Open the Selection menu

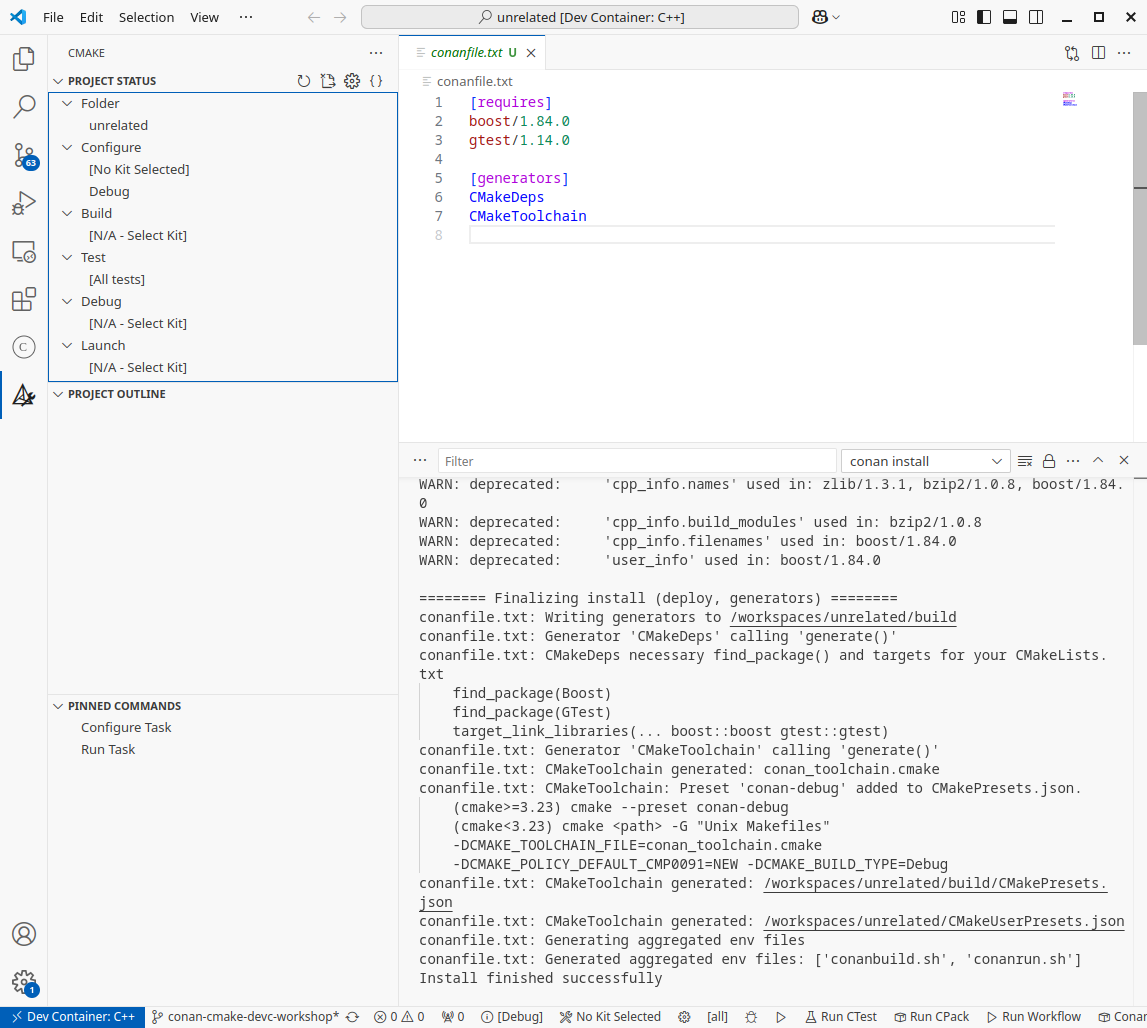click(x=146, y=17)
